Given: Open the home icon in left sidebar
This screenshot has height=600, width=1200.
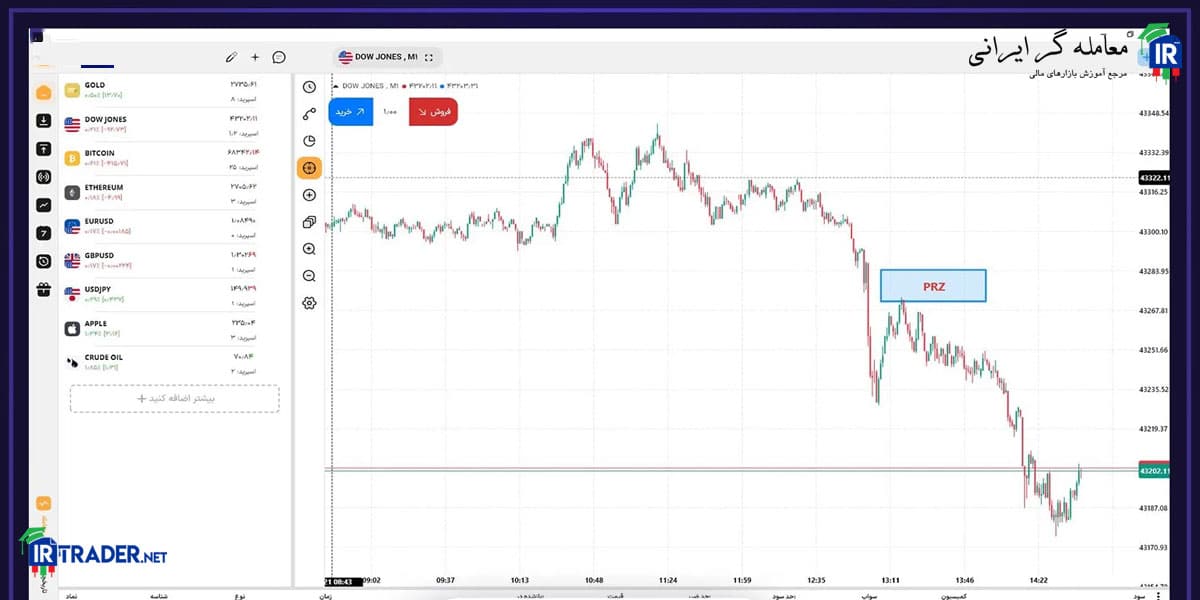Looking at the screenshot, I should pos(44,93).
